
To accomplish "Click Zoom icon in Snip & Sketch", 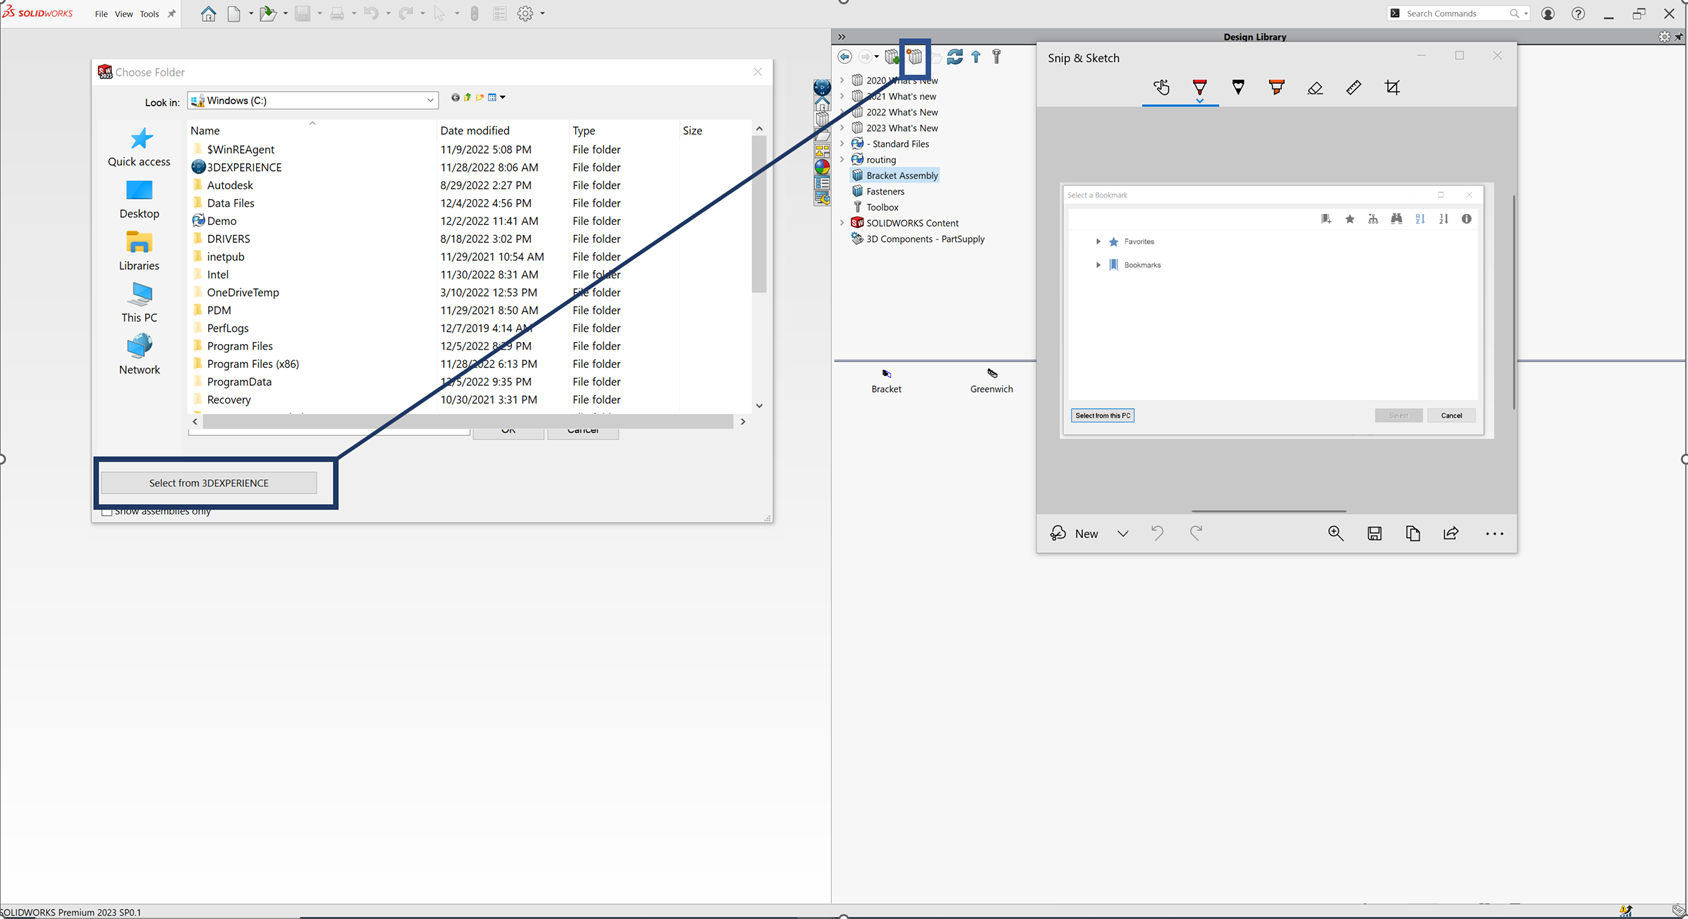I will coord(1335,534).
